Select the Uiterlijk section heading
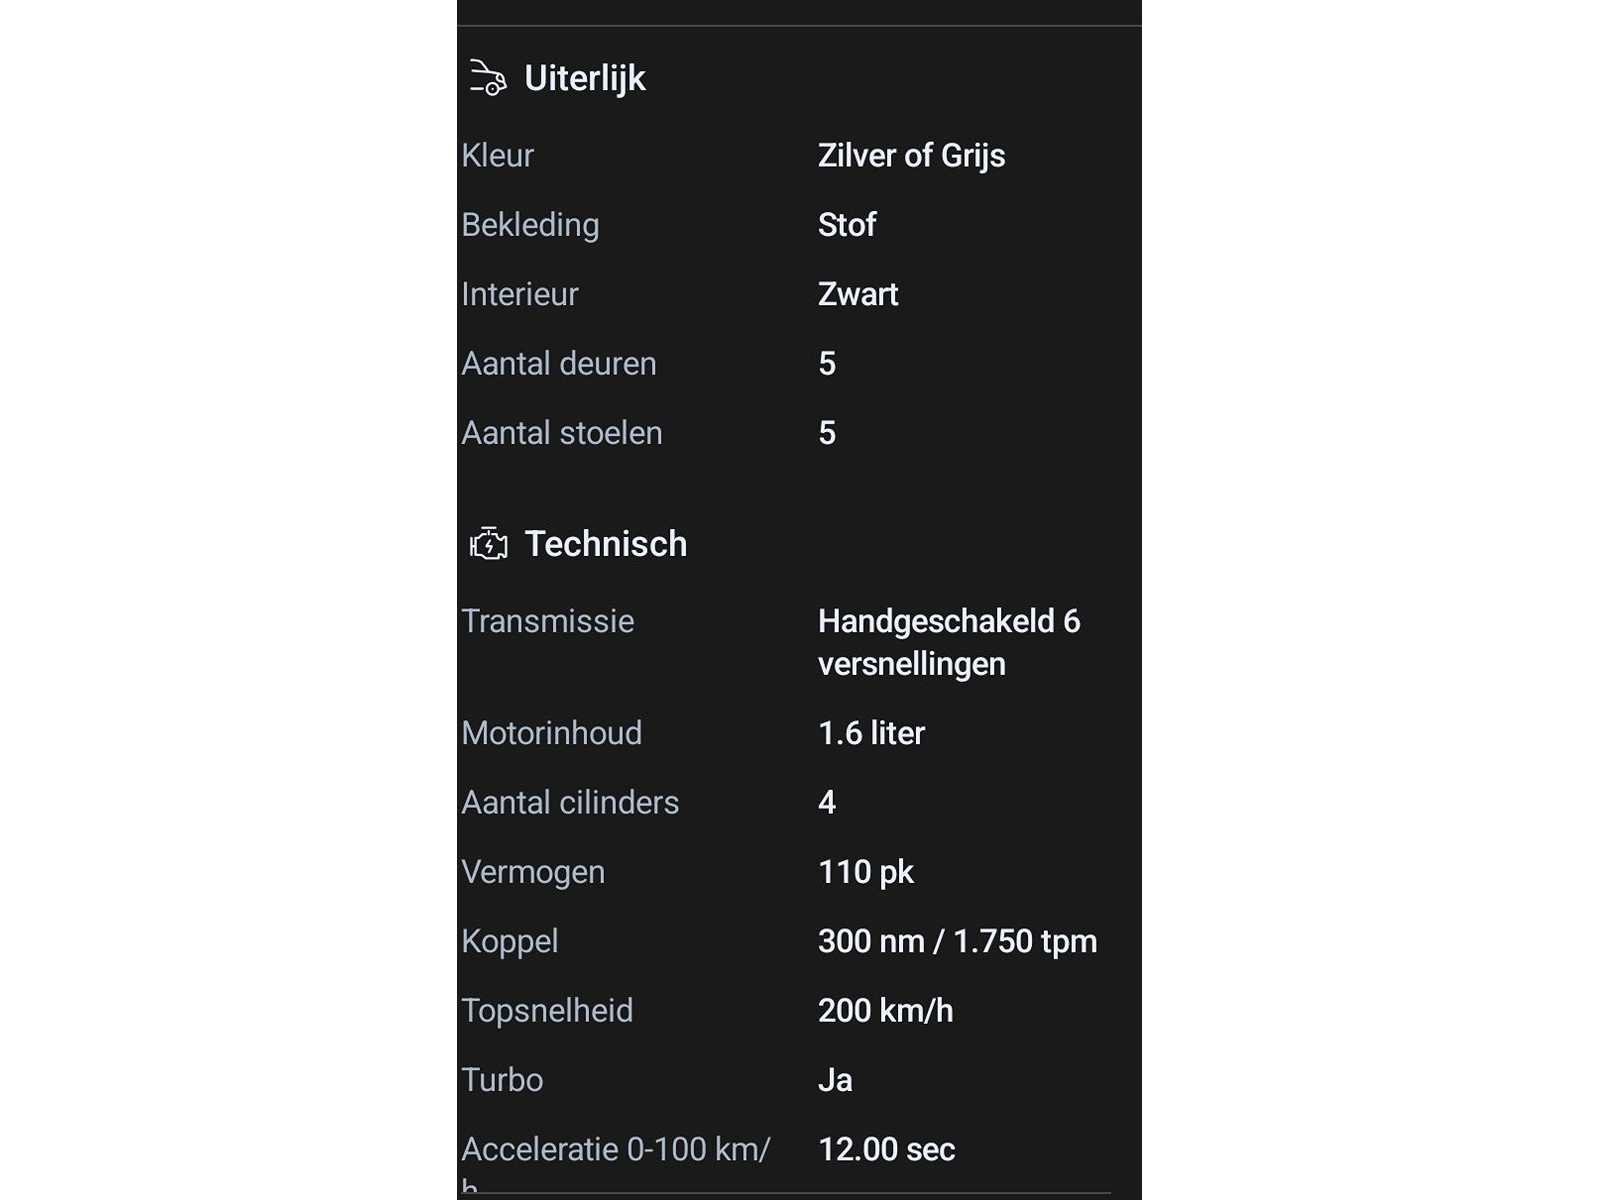 point(585,78)
